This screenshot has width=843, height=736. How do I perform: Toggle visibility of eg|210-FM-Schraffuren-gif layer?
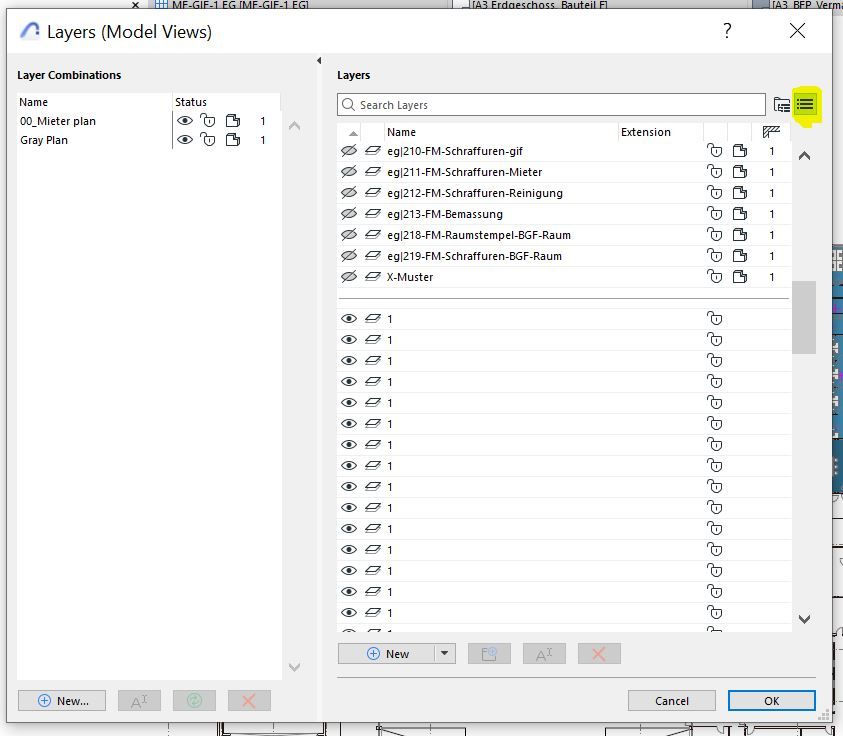pos(349,151)
